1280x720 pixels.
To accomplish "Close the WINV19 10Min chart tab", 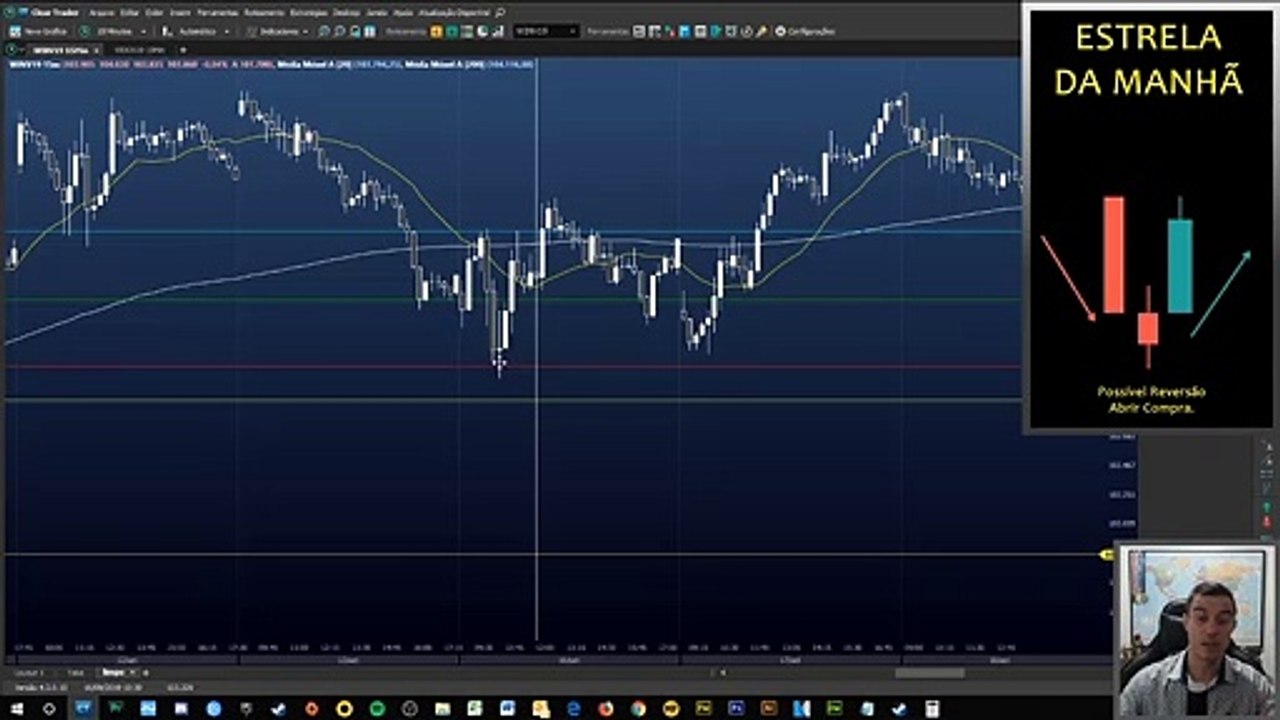I will coord(95,49).
